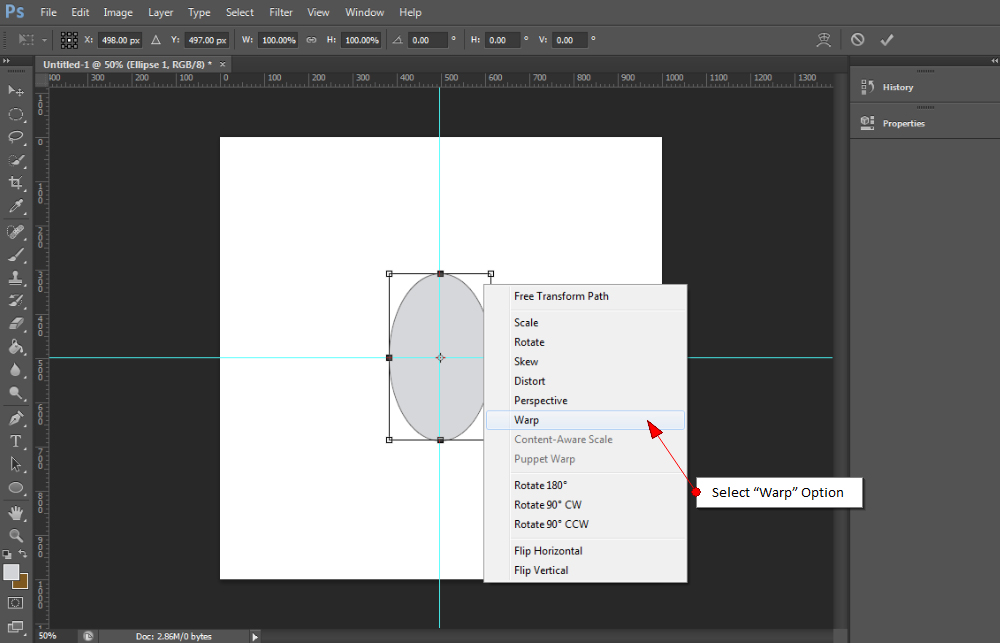This screenshot has width=1000, height=643.
Task: Commit the transform with the checkmark
Action: [x=886, y=39]
